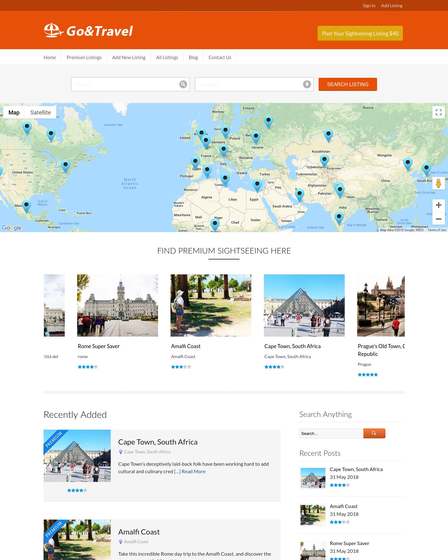Click Cape Town premium listing image

(x=77, y=456)
